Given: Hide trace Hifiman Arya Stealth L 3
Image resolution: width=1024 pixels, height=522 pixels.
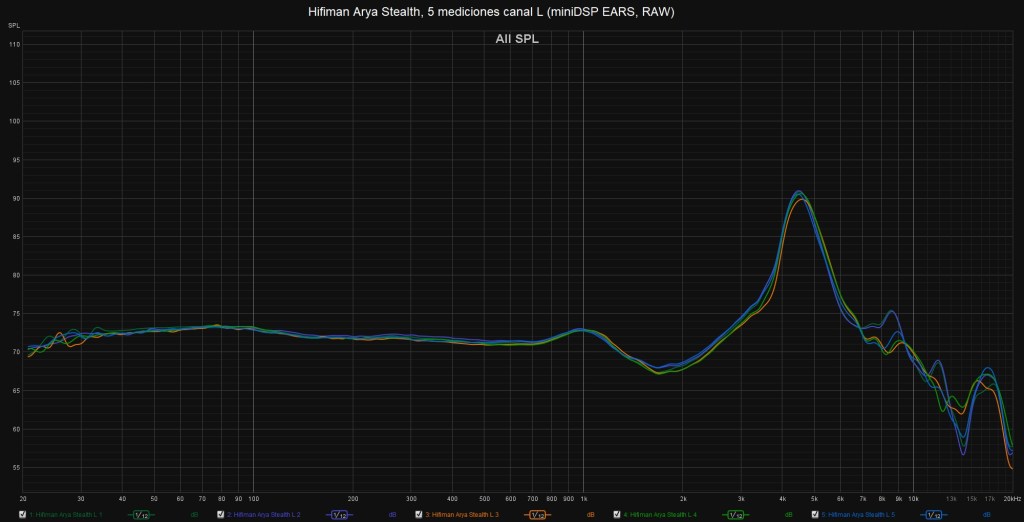Looking at the screenshot, I should pyautogui.click(x=418, y=515).
